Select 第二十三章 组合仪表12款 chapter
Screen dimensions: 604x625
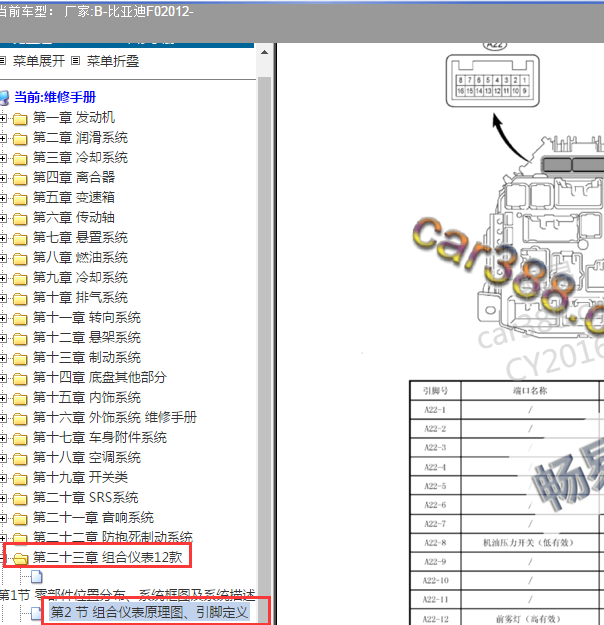tap(107, 558)
